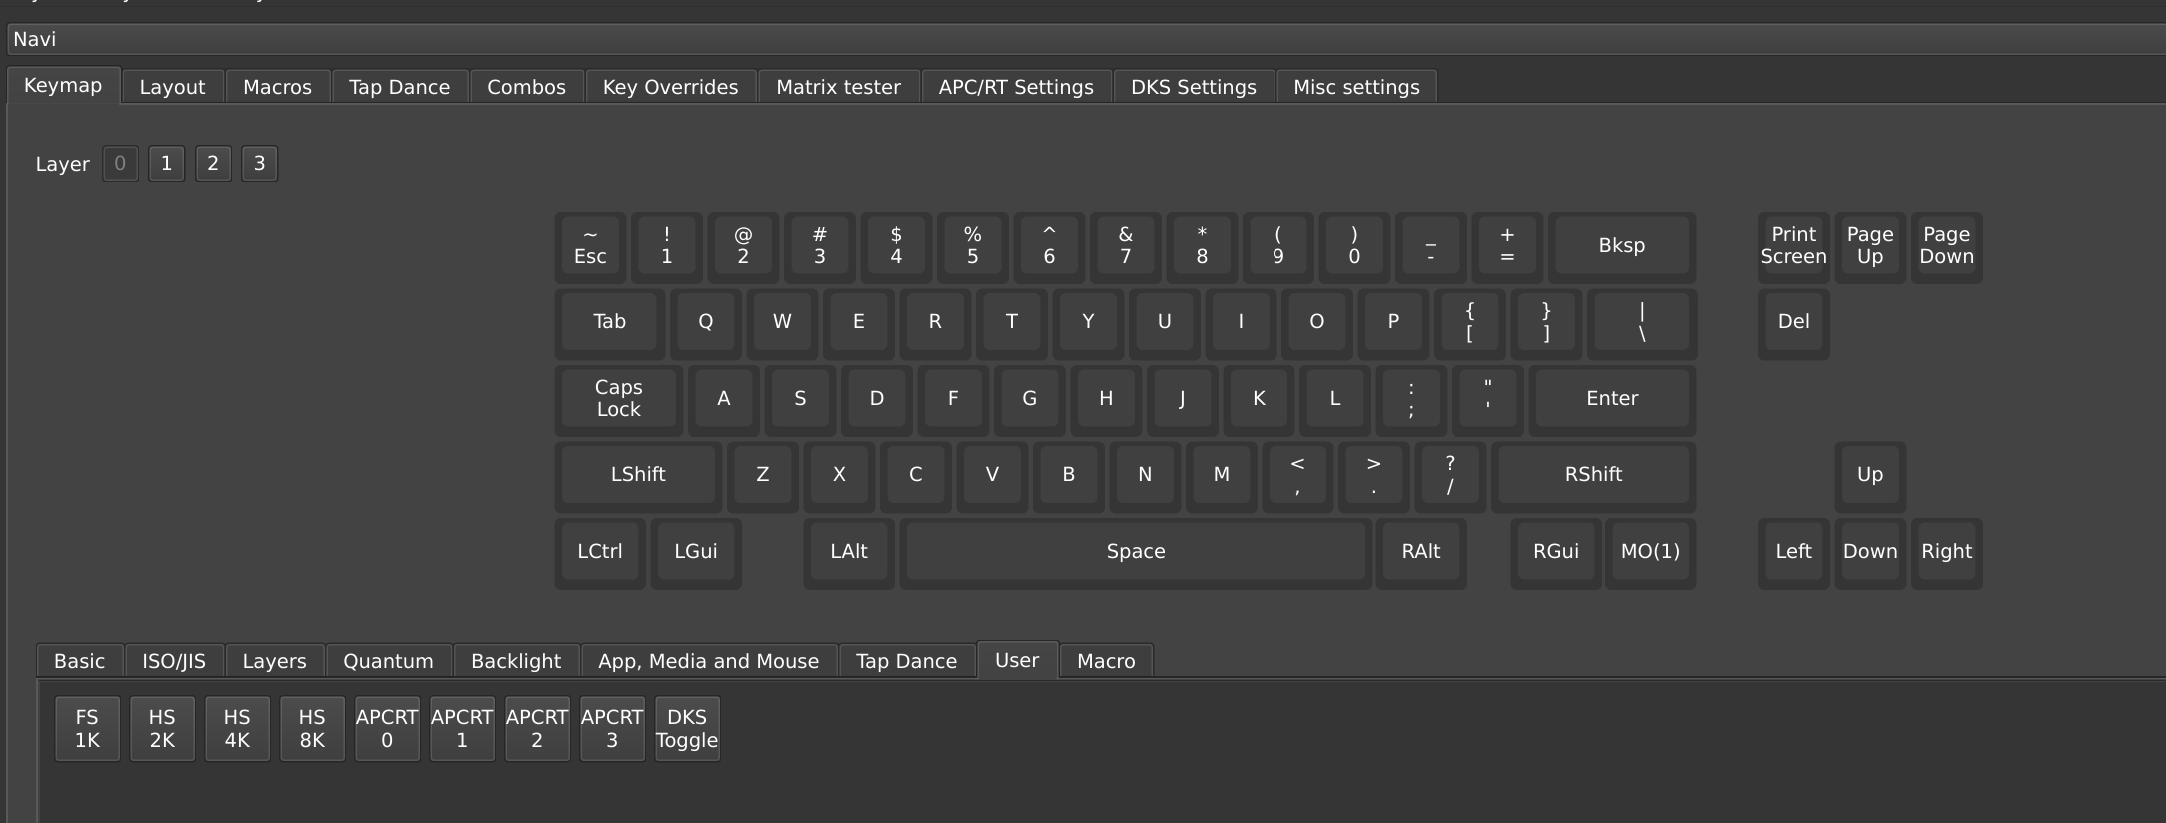Pick the HS 4K keycode
This screenshot has height=823, width=2166.
[237, 728]
